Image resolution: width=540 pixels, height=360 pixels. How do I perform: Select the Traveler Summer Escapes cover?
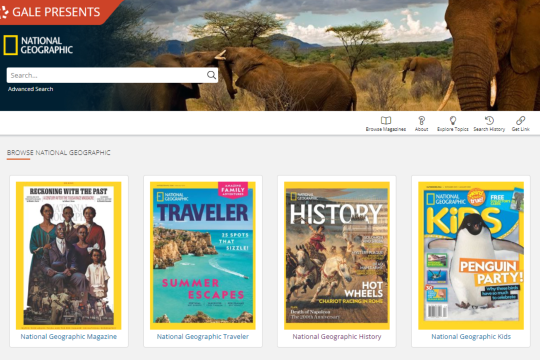203,256
